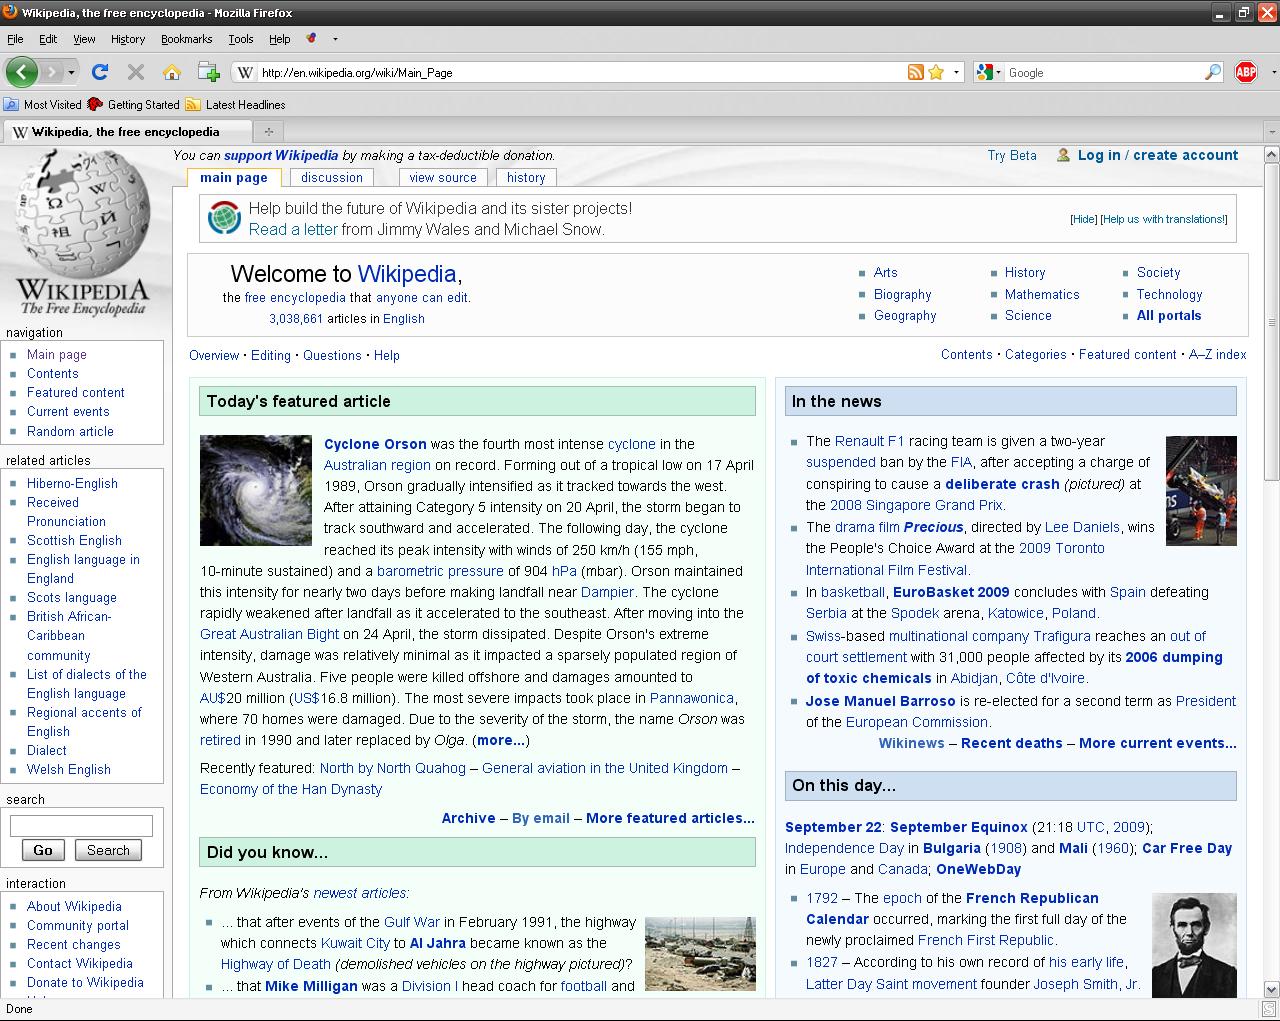Open the Help menu

coord(279,39)
